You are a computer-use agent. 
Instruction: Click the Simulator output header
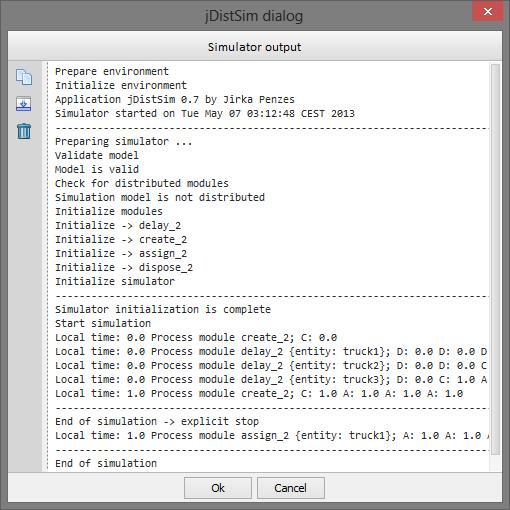(x=255, y=47)
